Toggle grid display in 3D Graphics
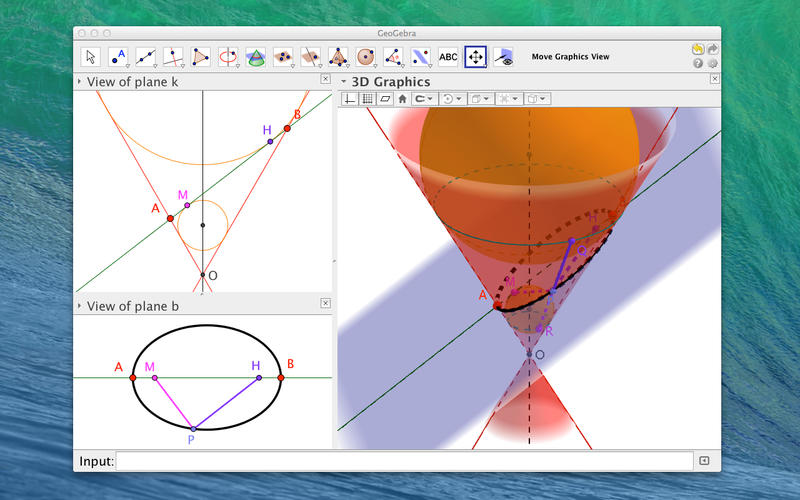This screenshot has width=800, height=500. (367, 99)
